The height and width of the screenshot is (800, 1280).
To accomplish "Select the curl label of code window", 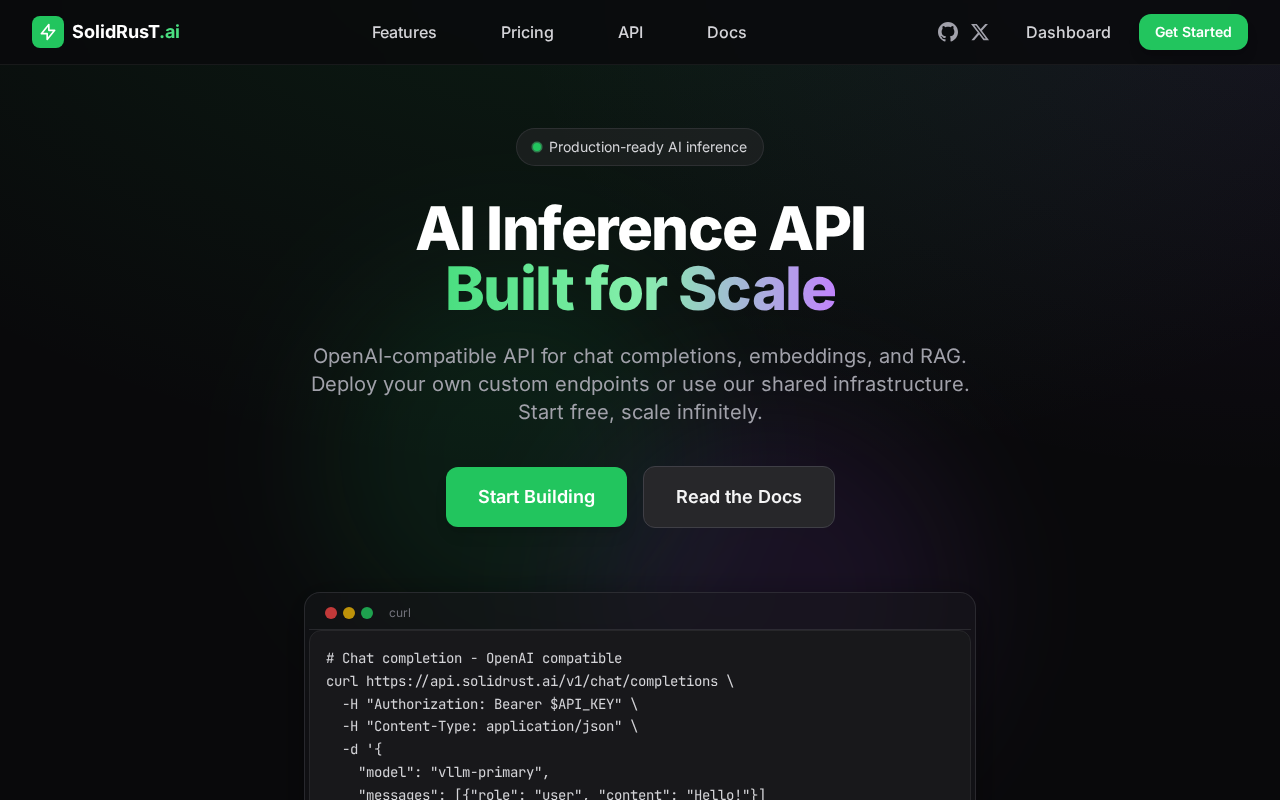I will (400, 613).
